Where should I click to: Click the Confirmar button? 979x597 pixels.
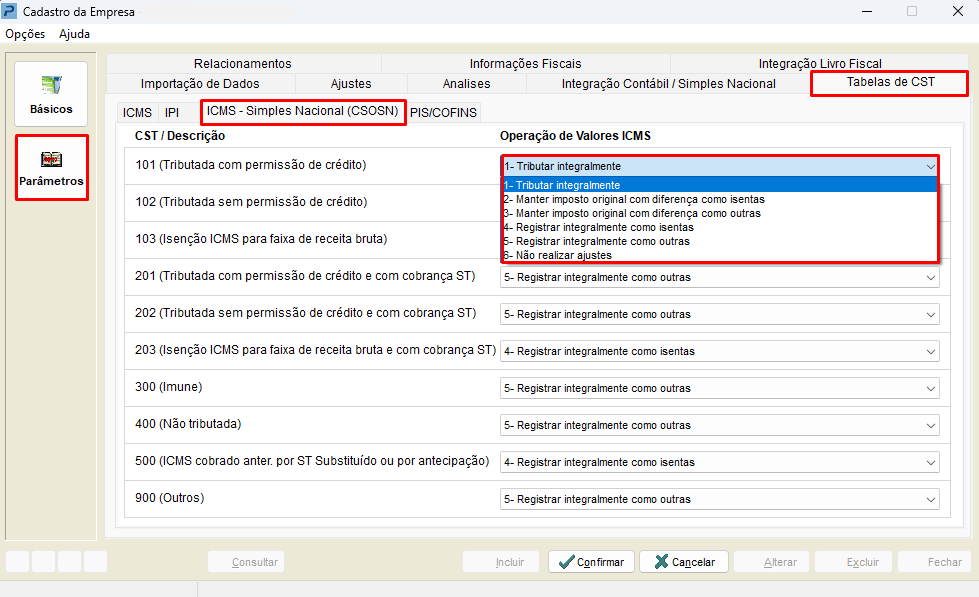(x=591, y=562)
